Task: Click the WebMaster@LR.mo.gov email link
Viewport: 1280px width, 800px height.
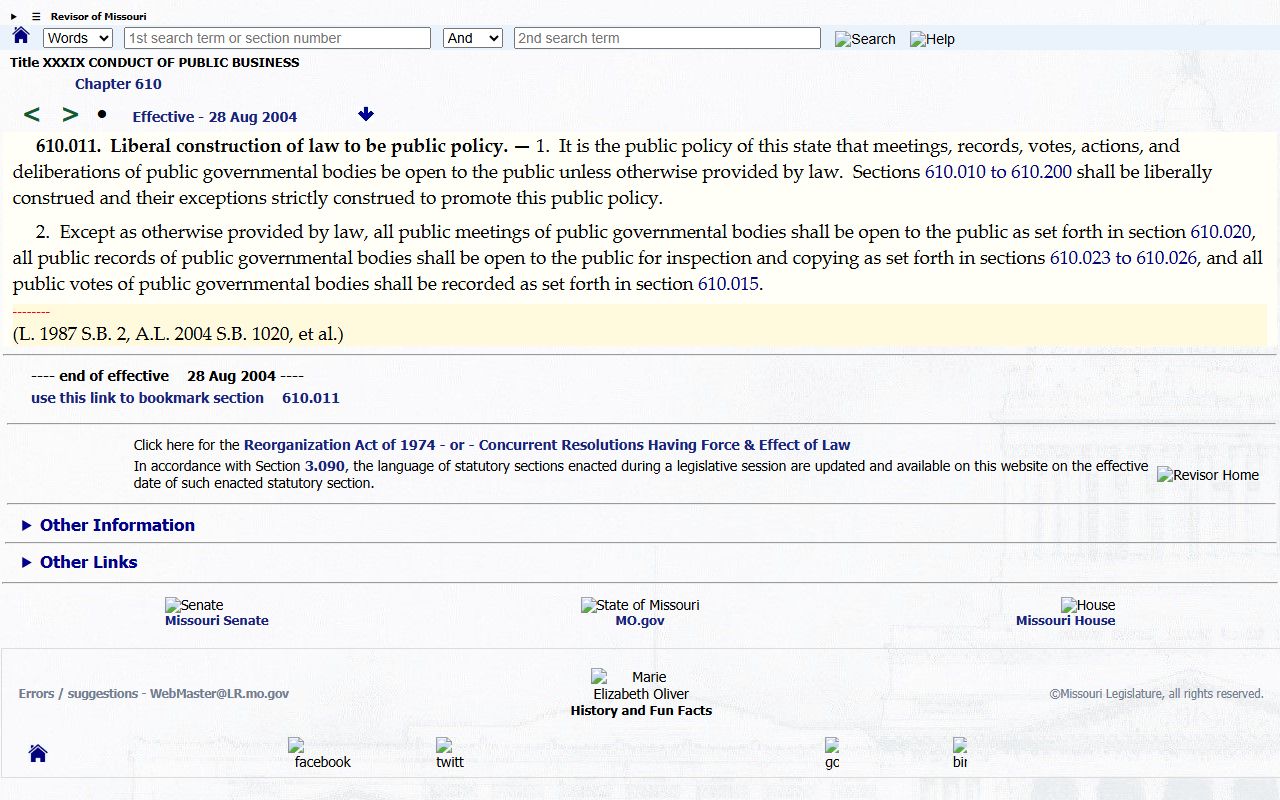Action: point(219,694)
